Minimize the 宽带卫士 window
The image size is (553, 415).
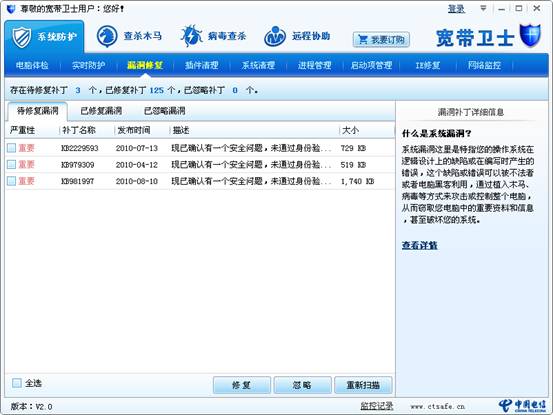[x=502, y=8]
